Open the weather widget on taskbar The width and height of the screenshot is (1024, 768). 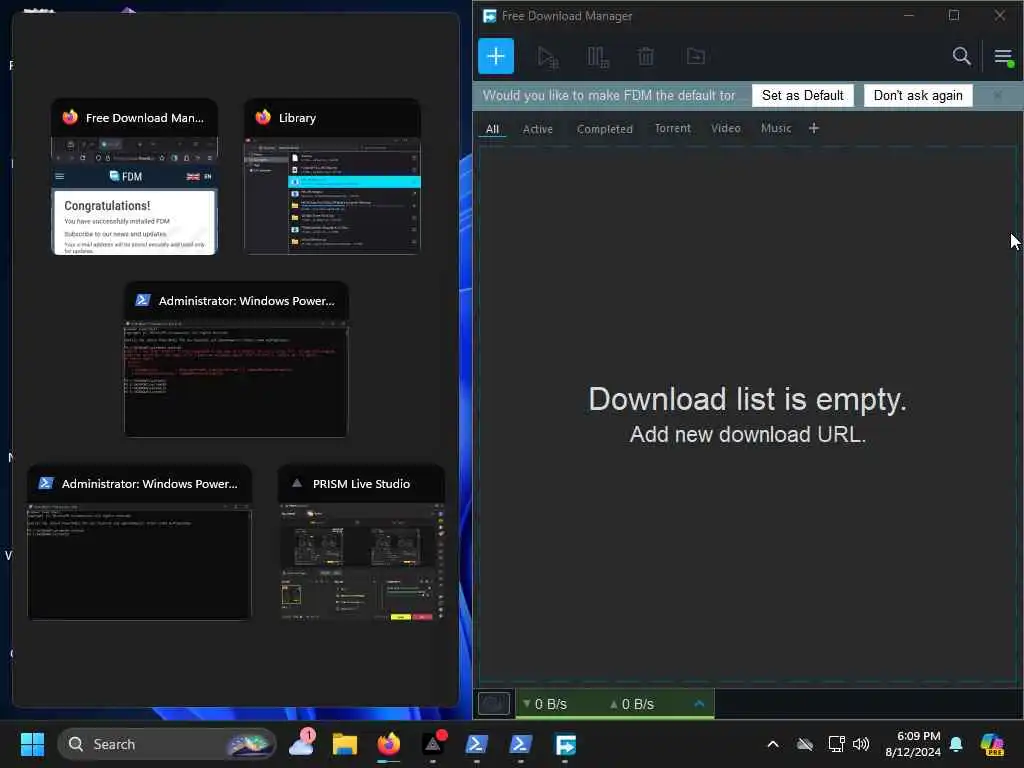tap(302, 743)
